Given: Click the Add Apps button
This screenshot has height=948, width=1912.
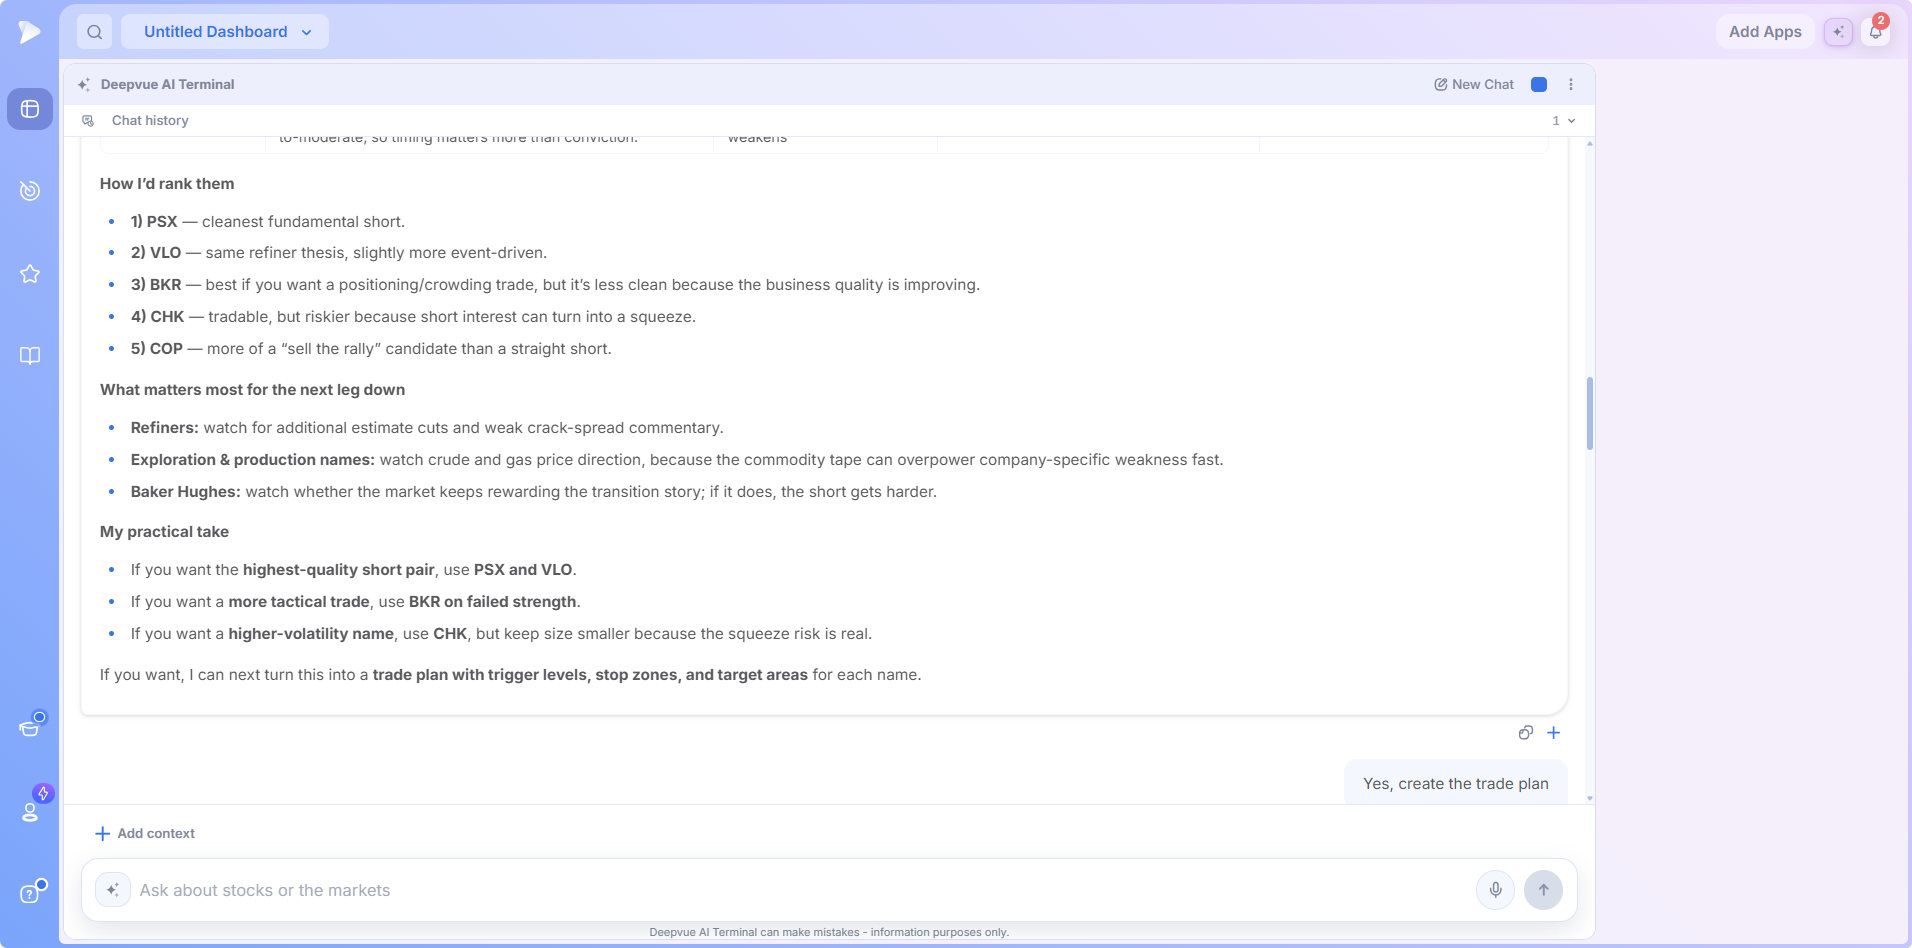Looking at the screenshot, I should [1765, 32].
